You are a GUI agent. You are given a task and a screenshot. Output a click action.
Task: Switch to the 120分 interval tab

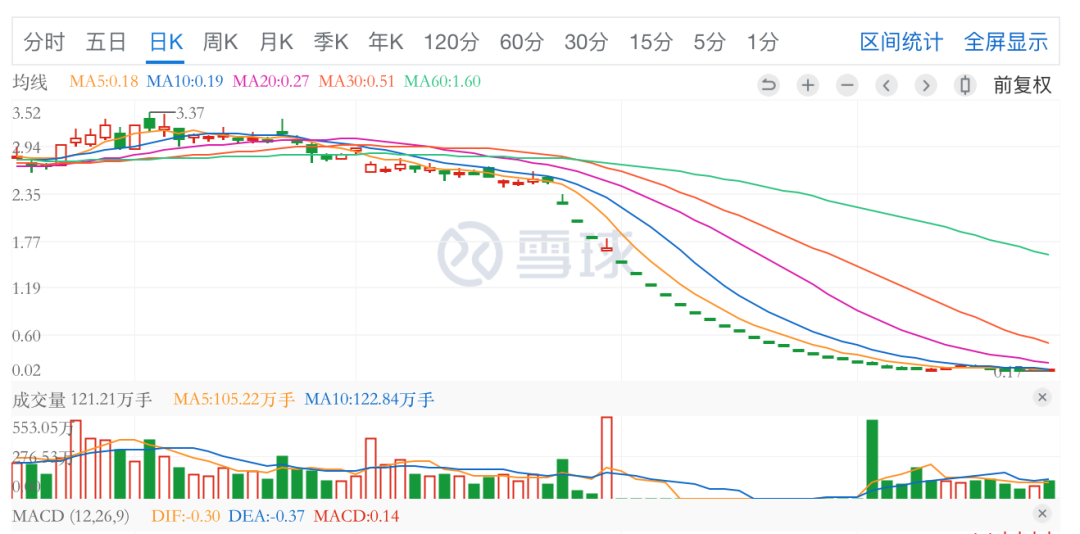click(x=451, y=42)
